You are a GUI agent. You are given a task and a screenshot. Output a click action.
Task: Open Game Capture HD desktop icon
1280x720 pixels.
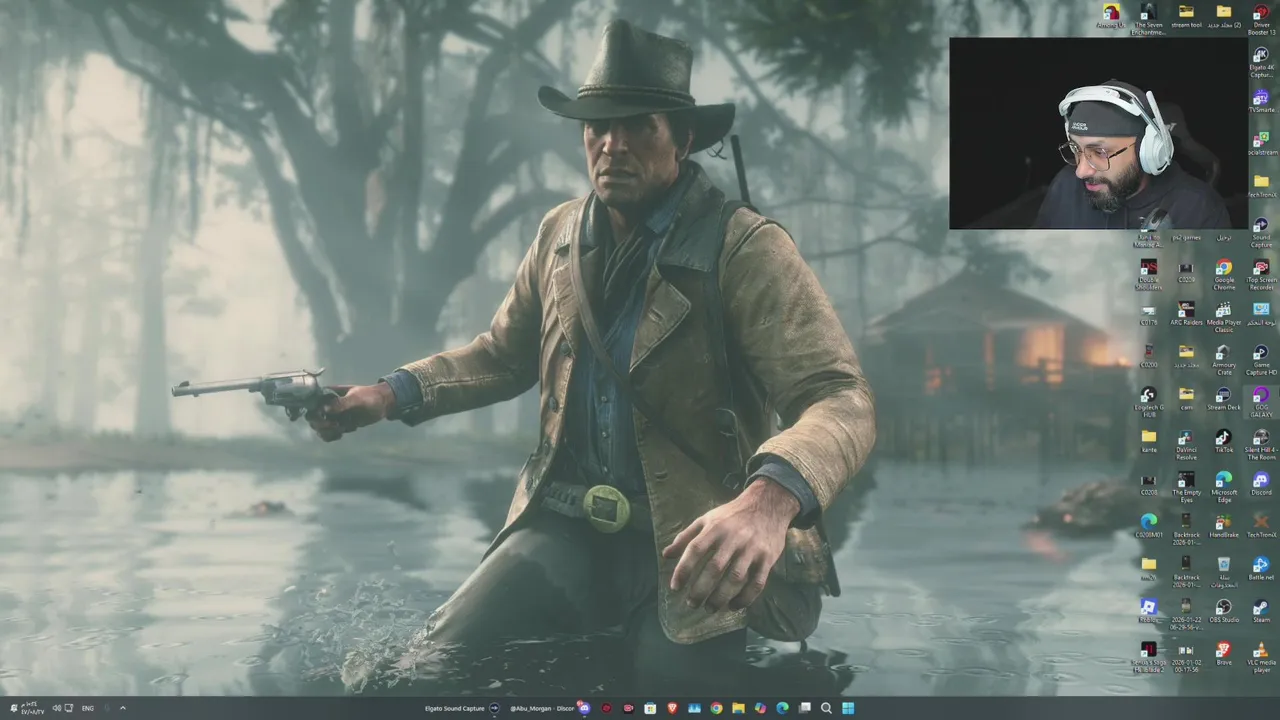[x=1261, y=360]
